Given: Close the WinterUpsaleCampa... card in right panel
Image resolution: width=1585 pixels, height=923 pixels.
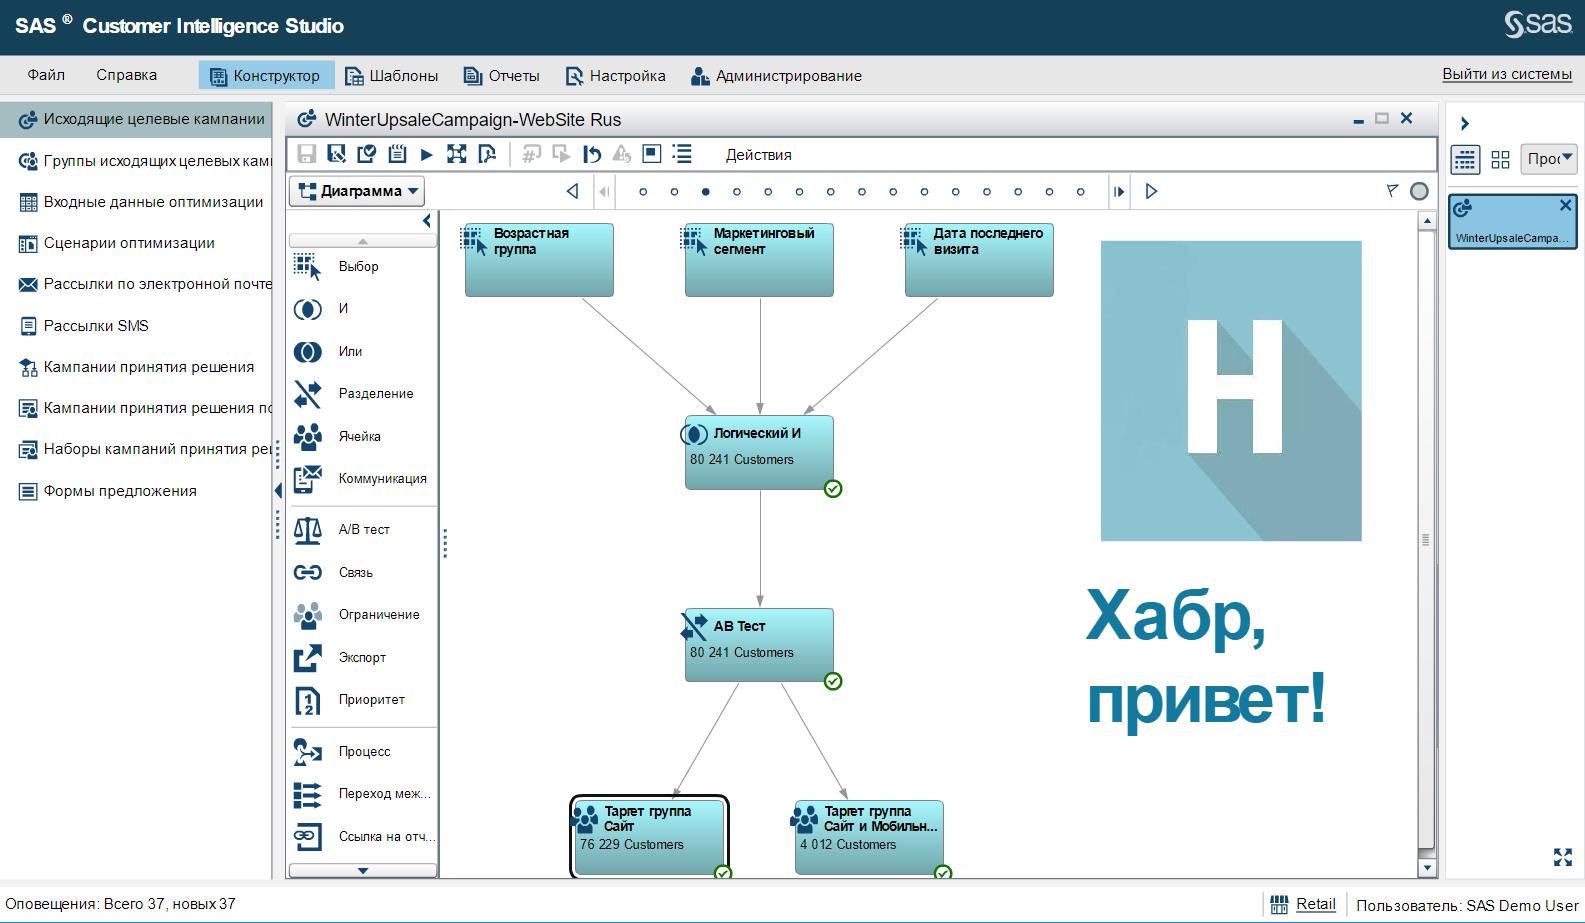Looking at the screenshot, I should tap(1566, 205).
